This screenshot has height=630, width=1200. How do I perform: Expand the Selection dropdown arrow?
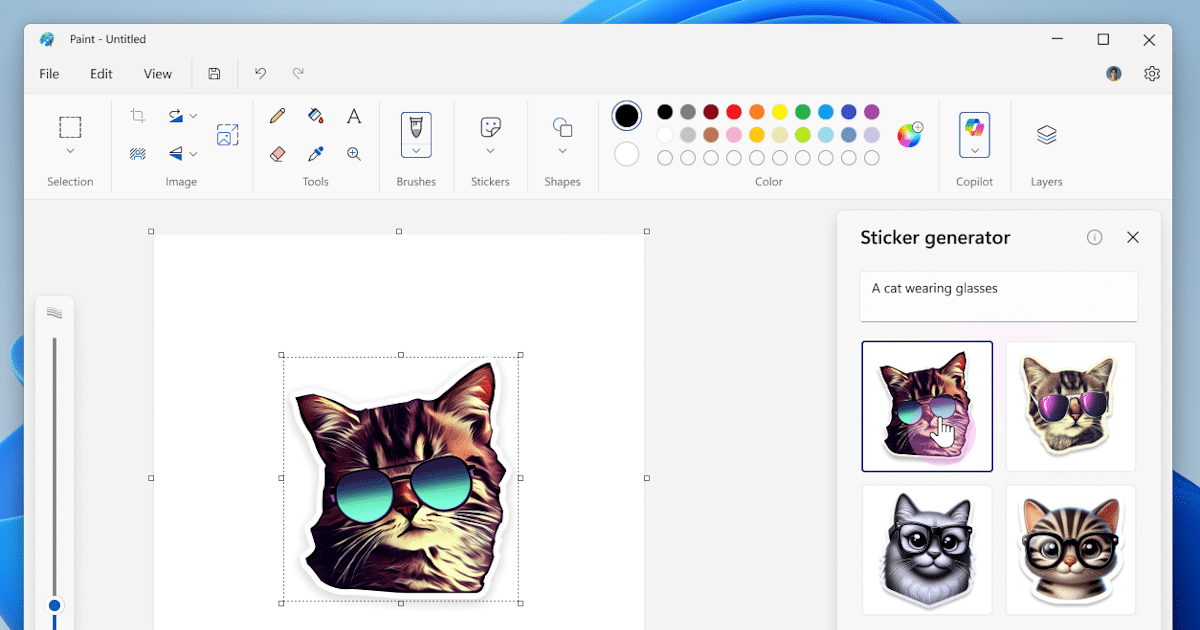(70, 152)
